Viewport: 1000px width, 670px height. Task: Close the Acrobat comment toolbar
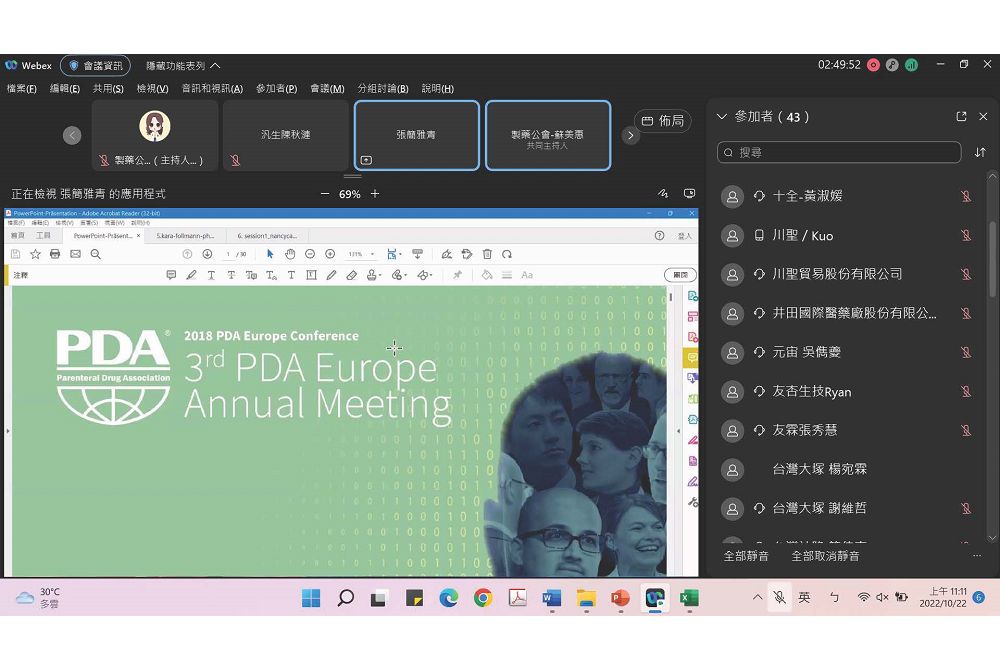coord(680,275)
